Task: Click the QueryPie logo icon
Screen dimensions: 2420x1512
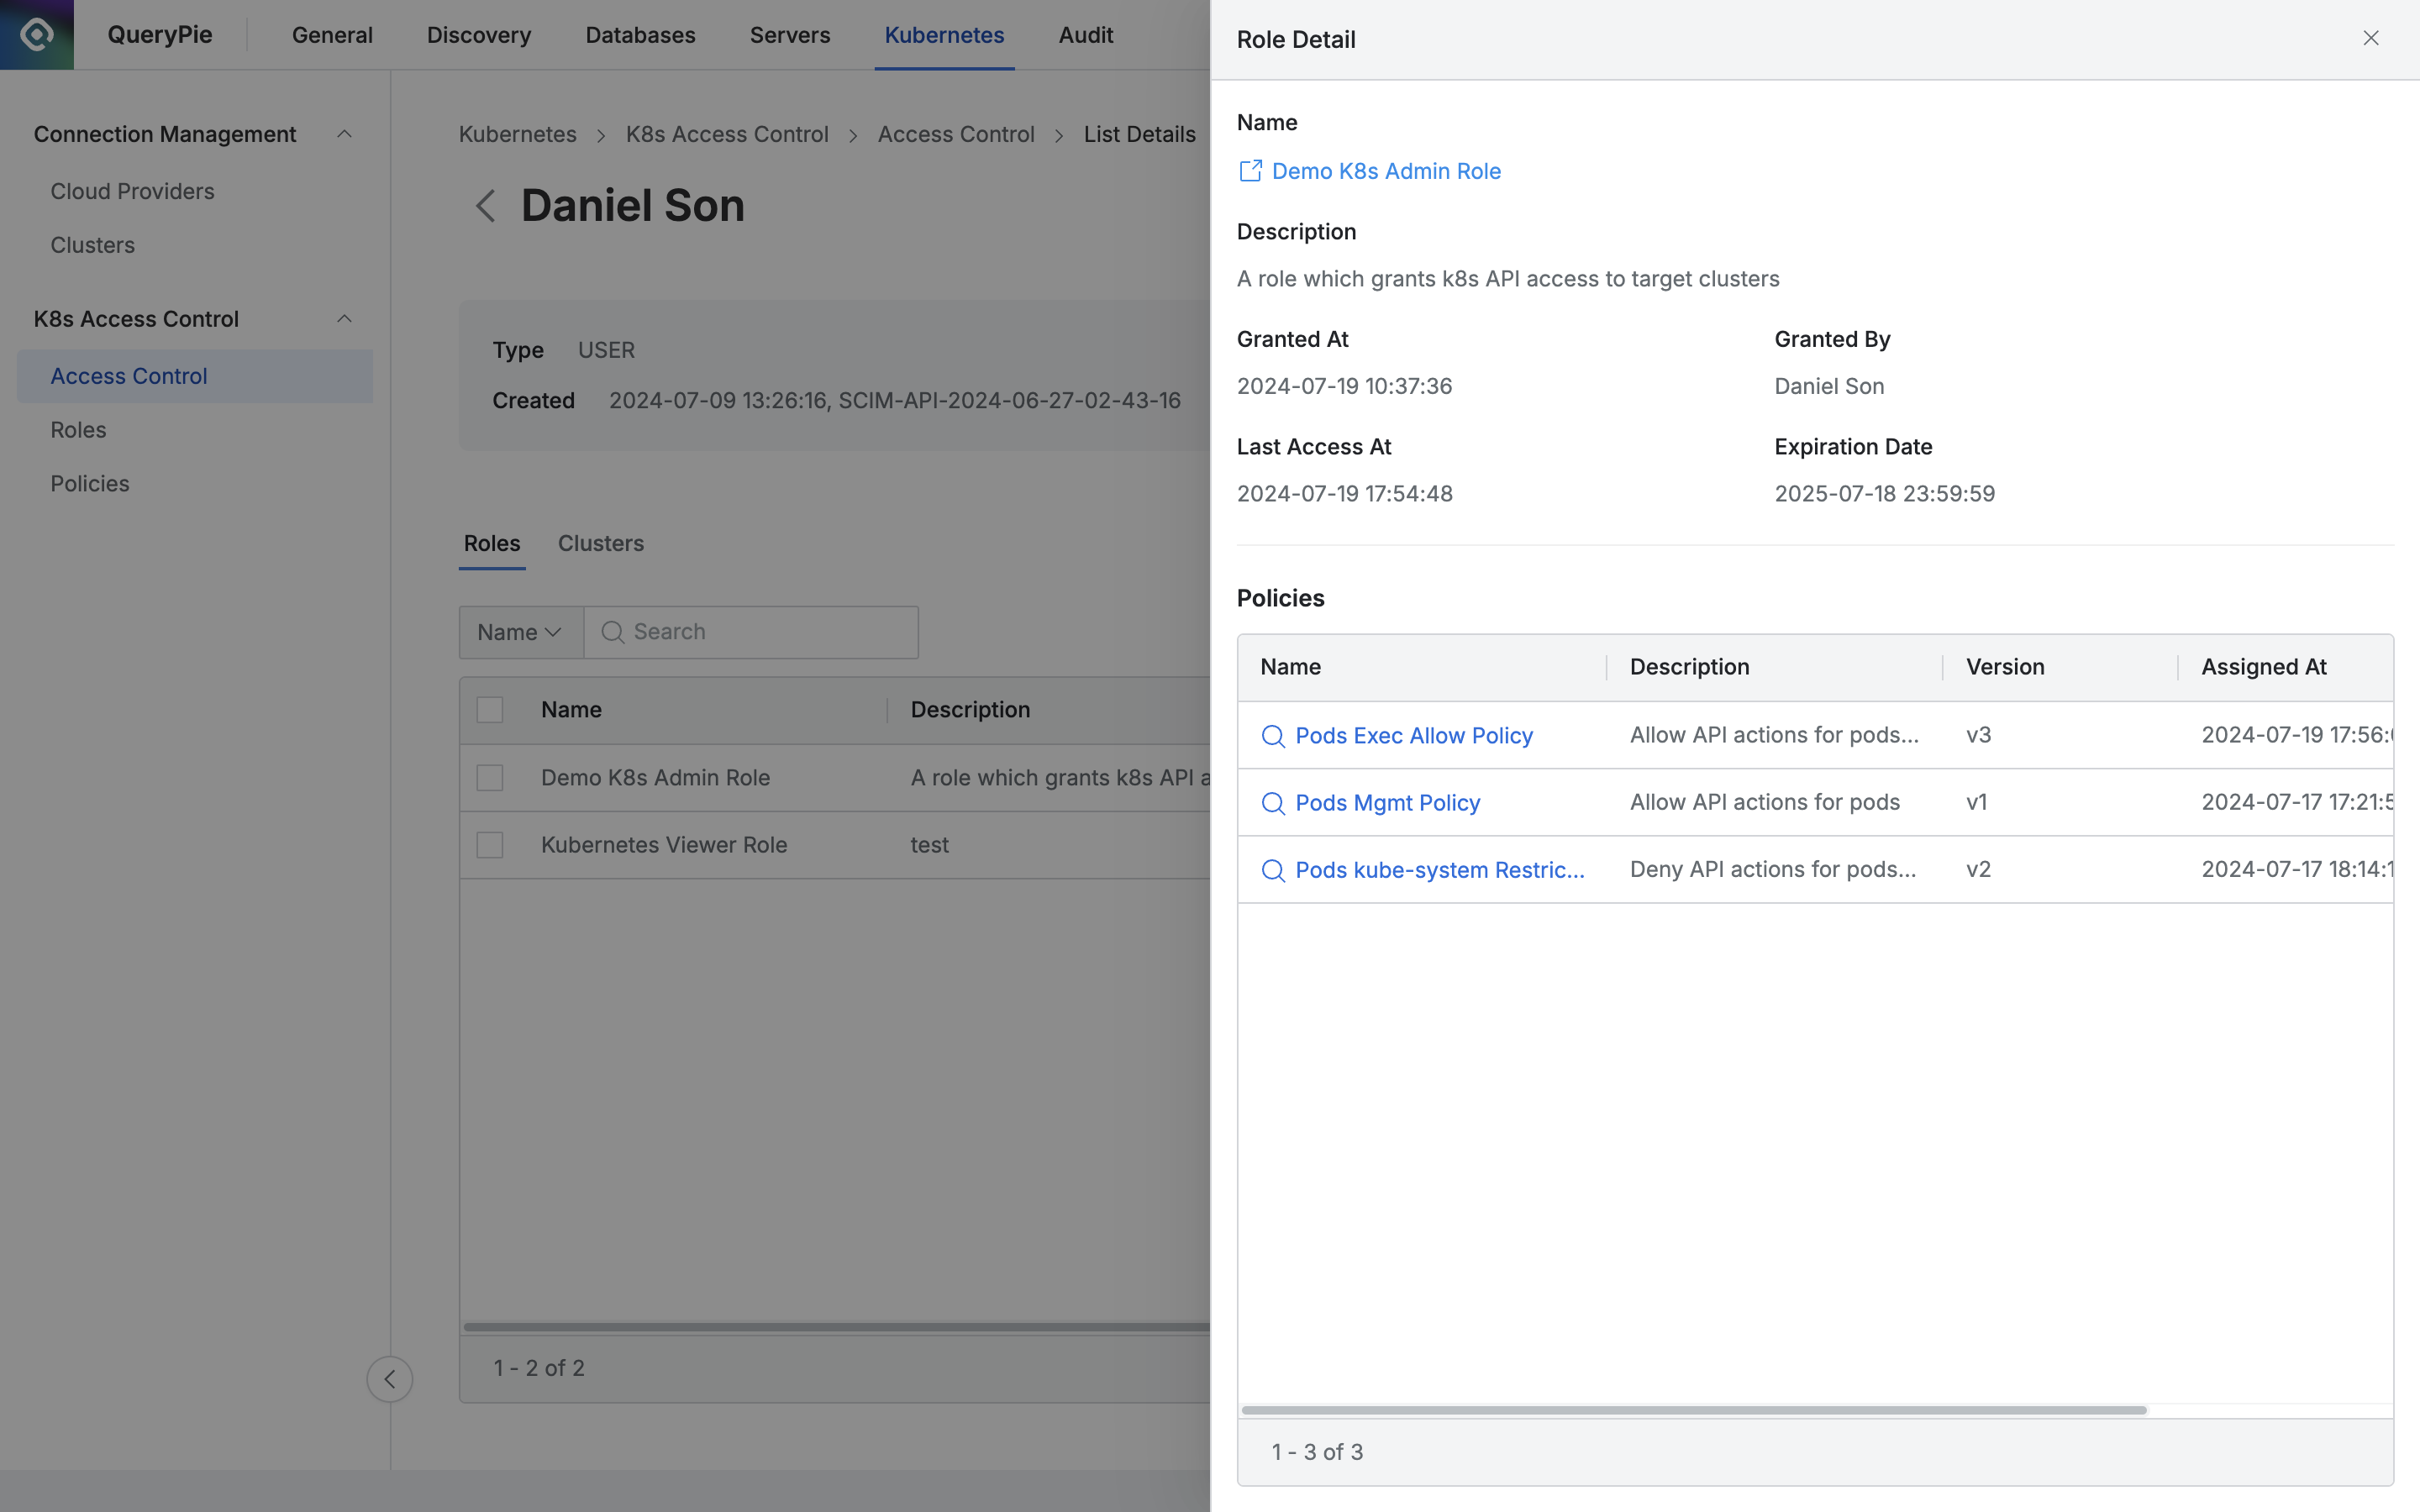Action: (x=37, y=35)
